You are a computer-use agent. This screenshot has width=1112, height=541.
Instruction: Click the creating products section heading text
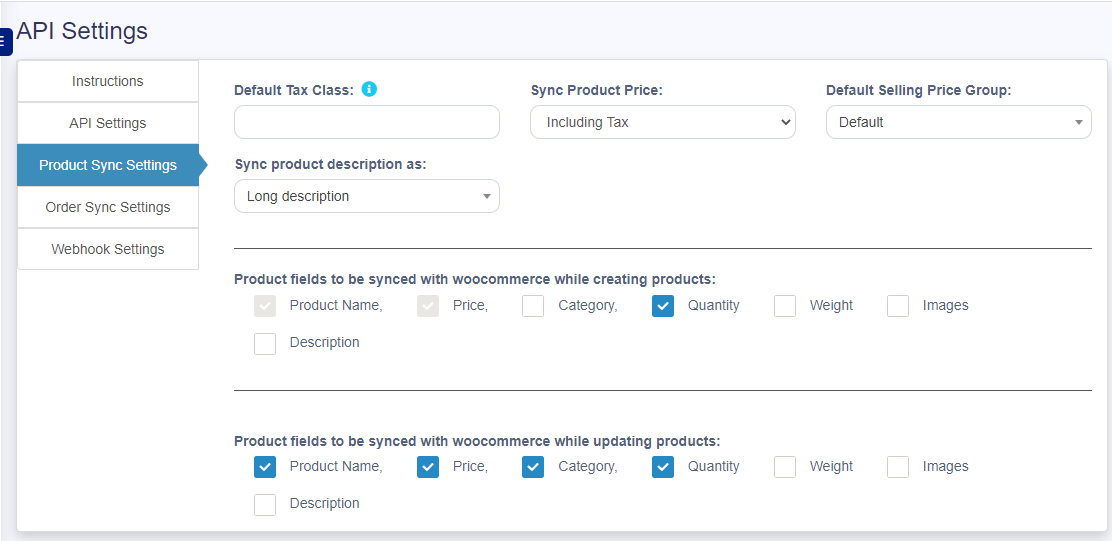point(475,279)
